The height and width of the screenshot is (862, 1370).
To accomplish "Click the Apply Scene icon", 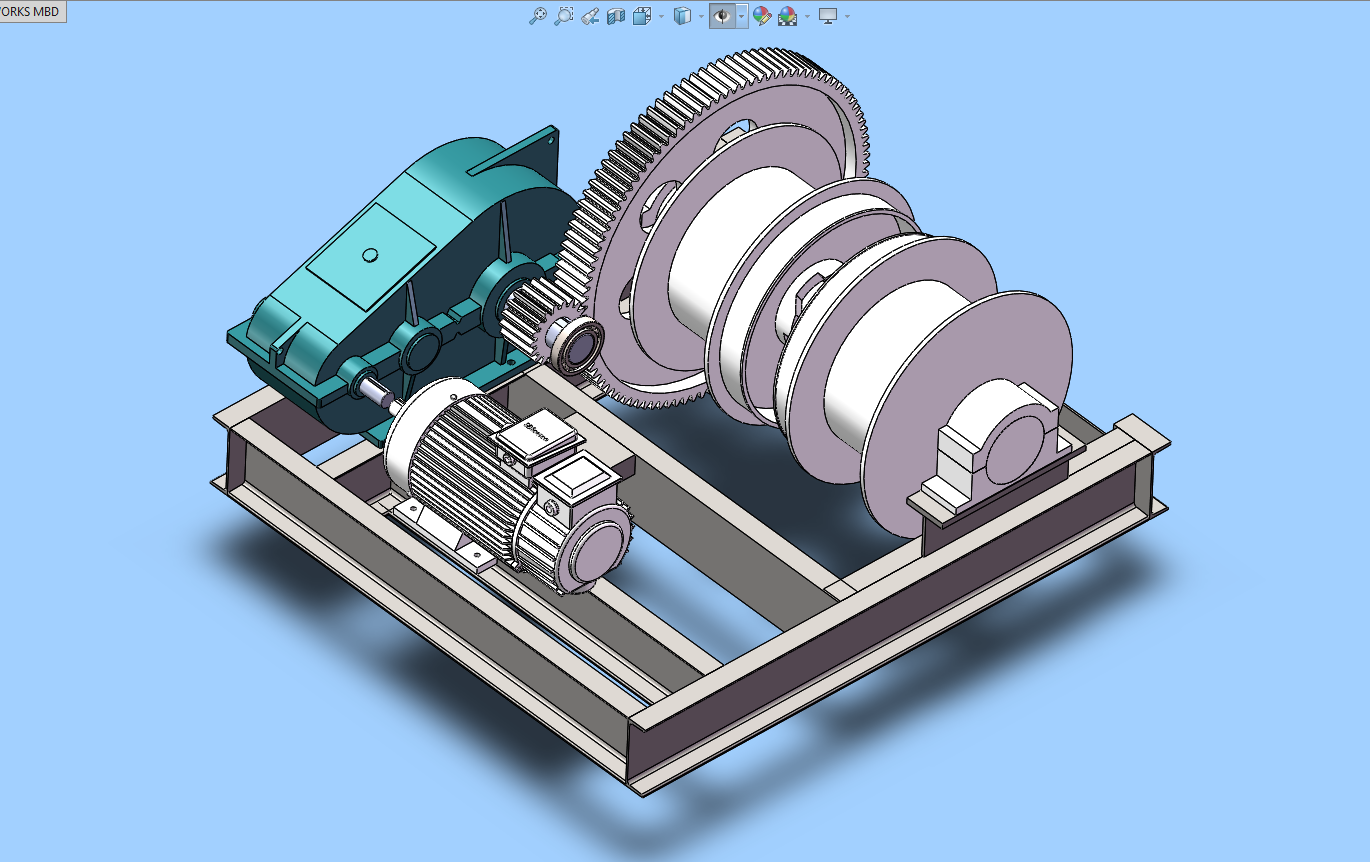I will pyautogui.click(x=788, y=16).
